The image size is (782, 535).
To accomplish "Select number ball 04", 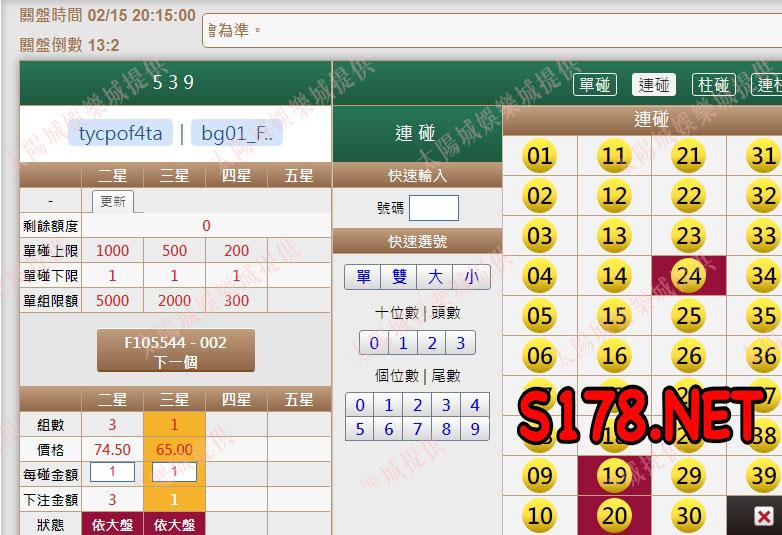I will [539, 276].
